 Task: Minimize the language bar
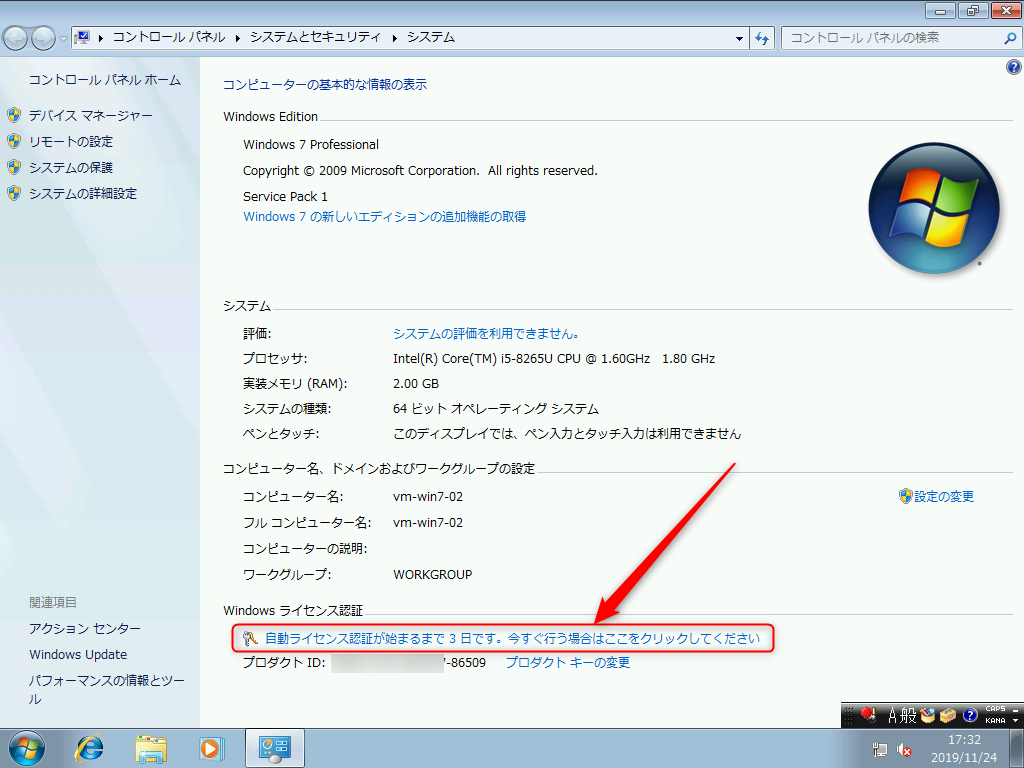(1016, 709)
